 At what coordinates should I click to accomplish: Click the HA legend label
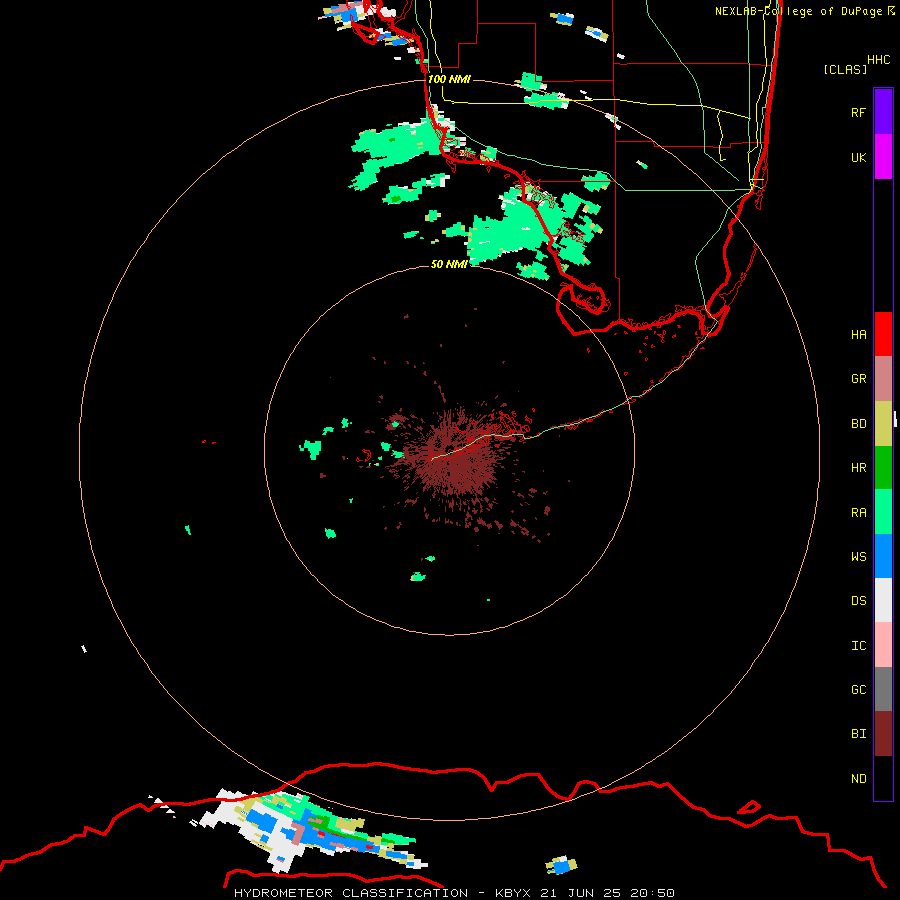coord(858,334)
